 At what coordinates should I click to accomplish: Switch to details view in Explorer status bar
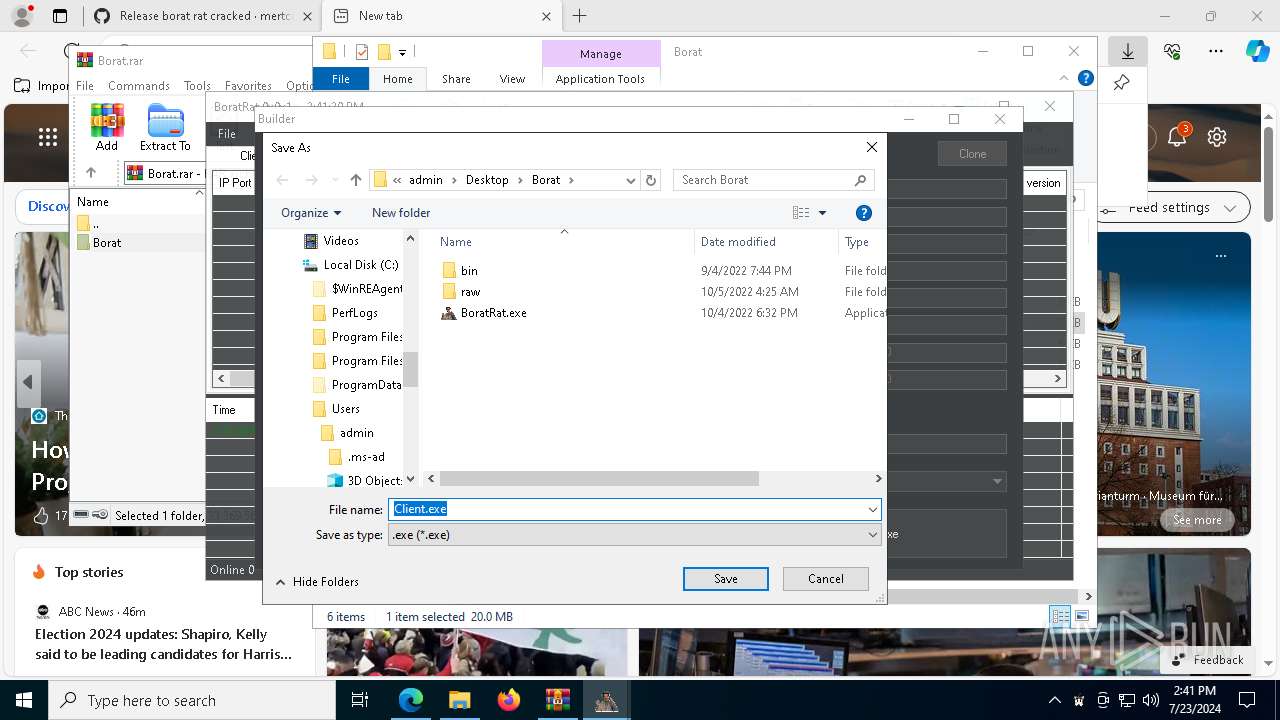tap(1060, 616)
